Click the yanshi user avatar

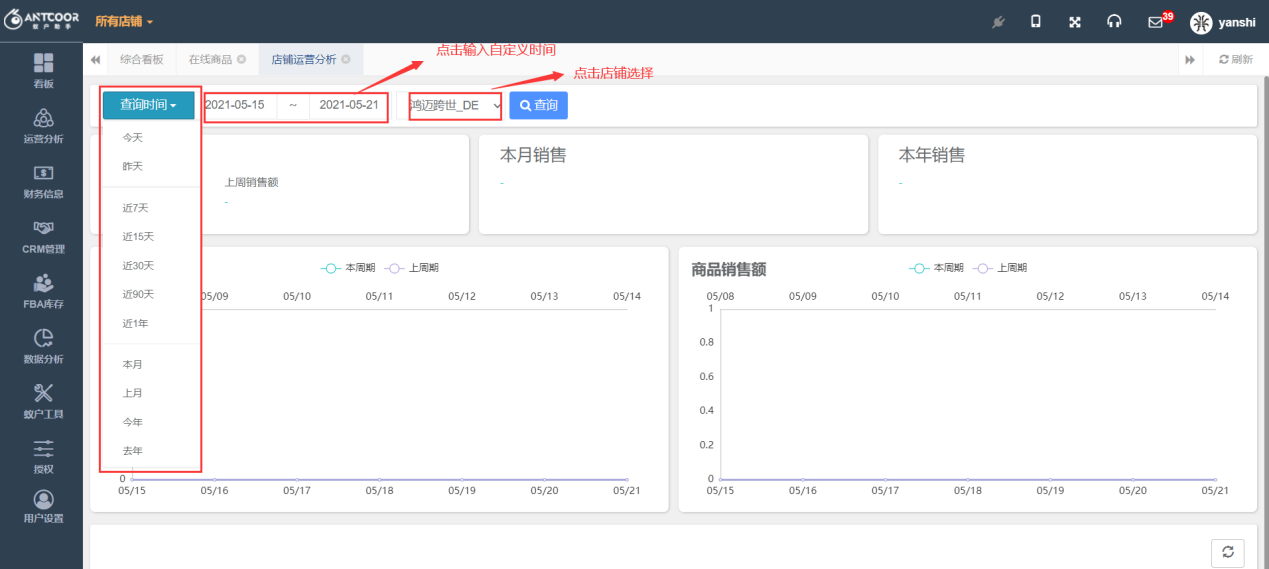click(x=1201, y=22)
